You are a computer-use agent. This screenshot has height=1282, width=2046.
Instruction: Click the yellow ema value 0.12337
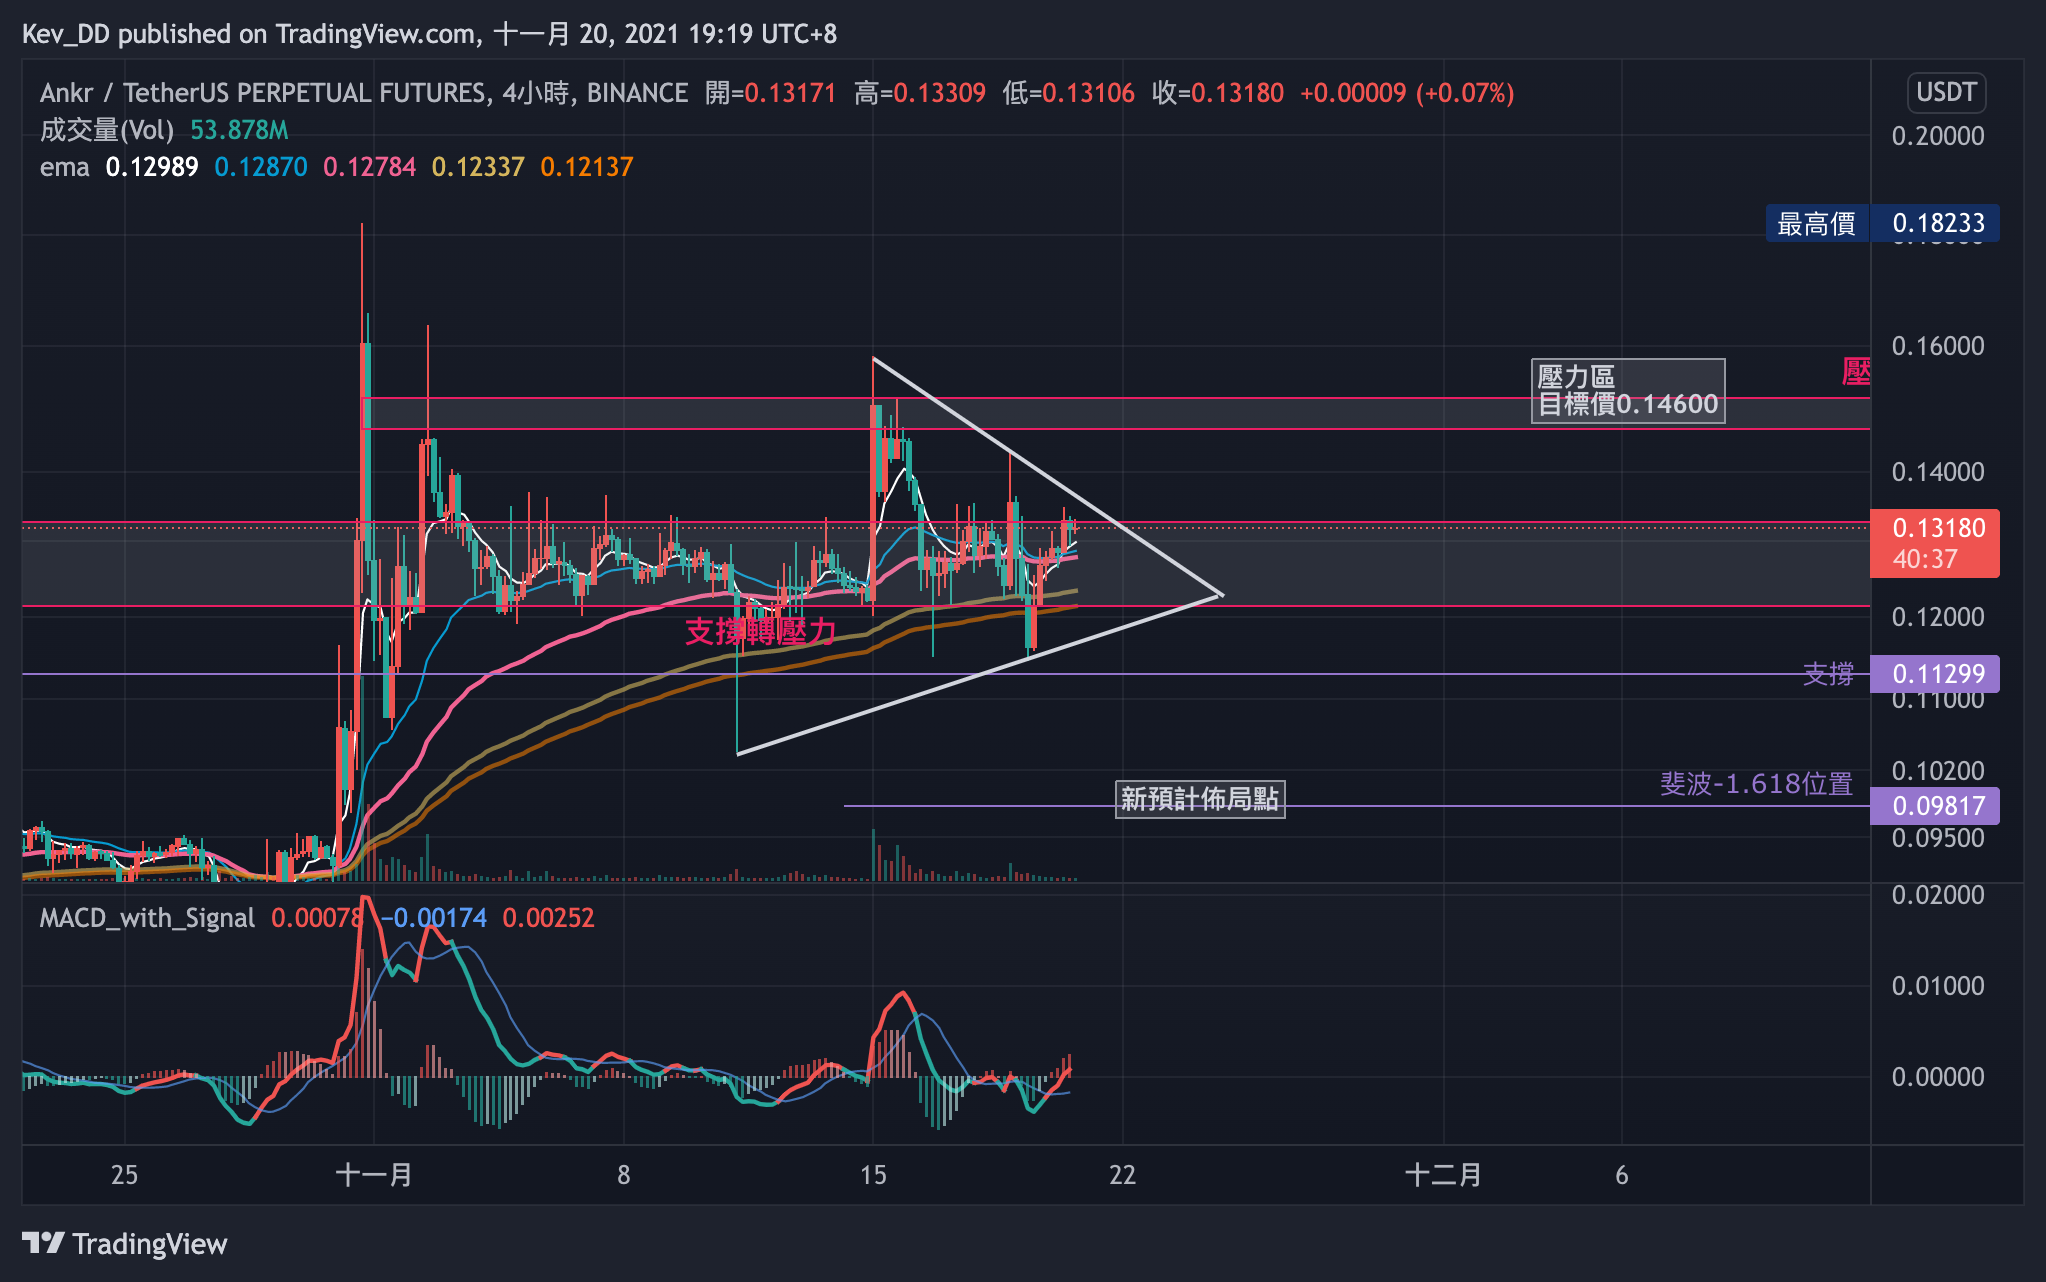pyautogui.click(x=478, y=167)
